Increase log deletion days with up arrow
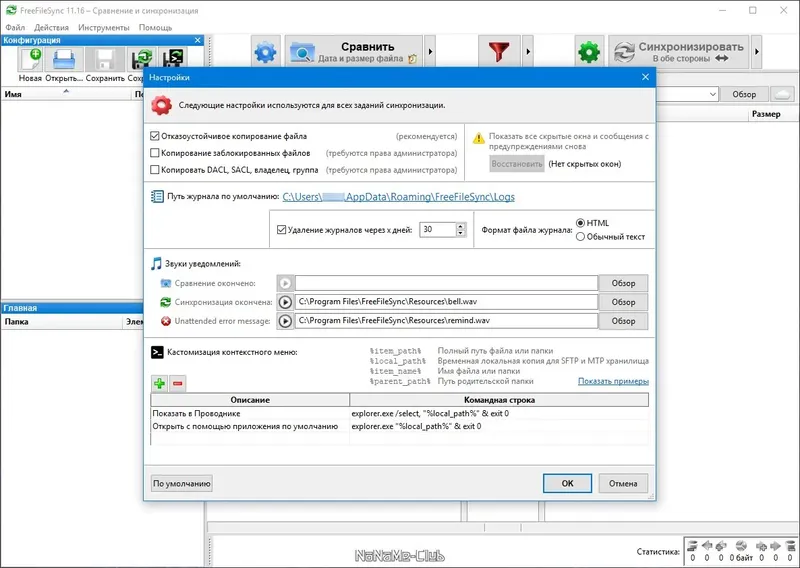 [461, 226]
